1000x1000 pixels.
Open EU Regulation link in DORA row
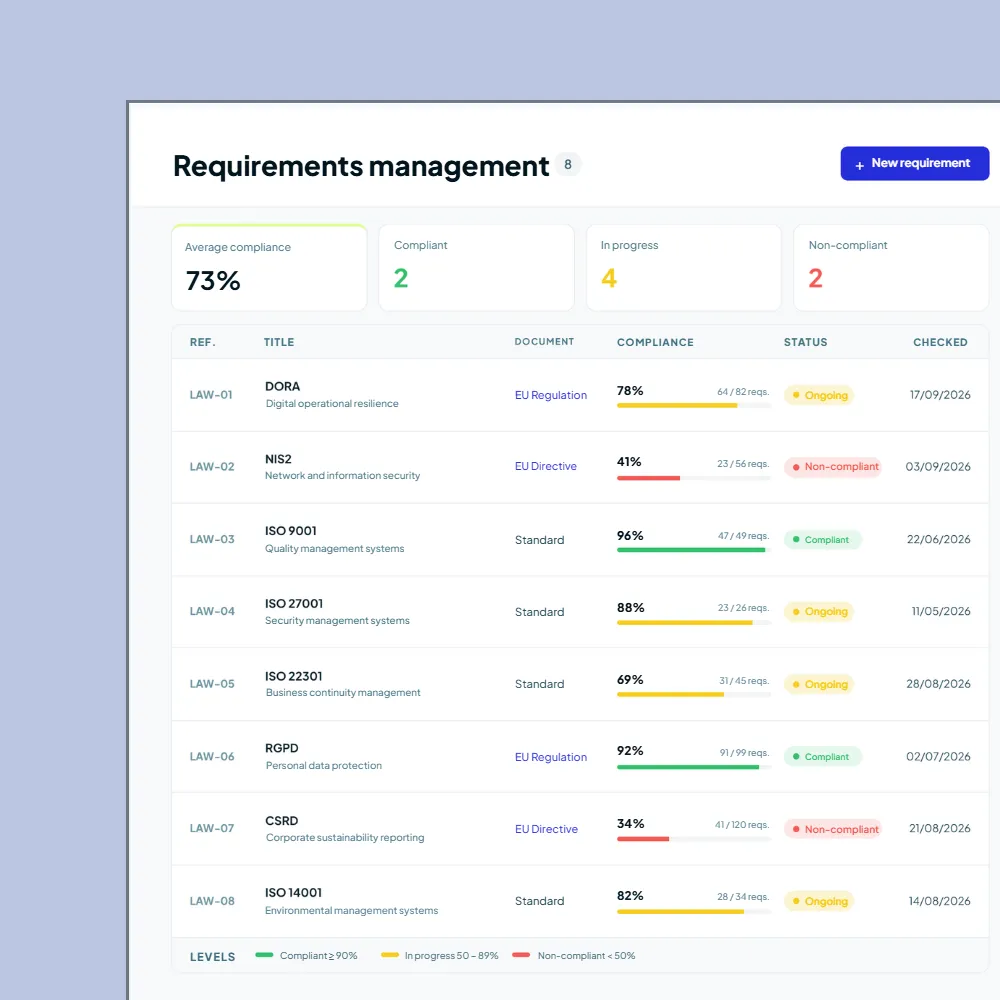550,395
